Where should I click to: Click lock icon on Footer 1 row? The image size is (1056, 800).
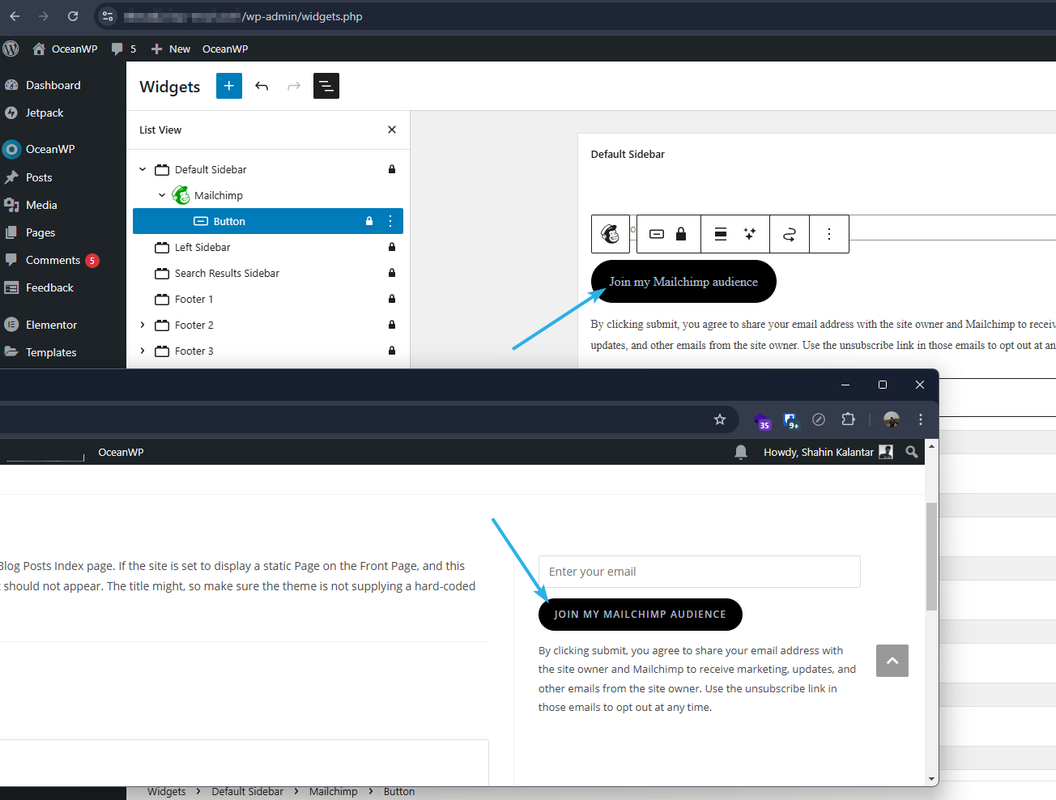392,299
